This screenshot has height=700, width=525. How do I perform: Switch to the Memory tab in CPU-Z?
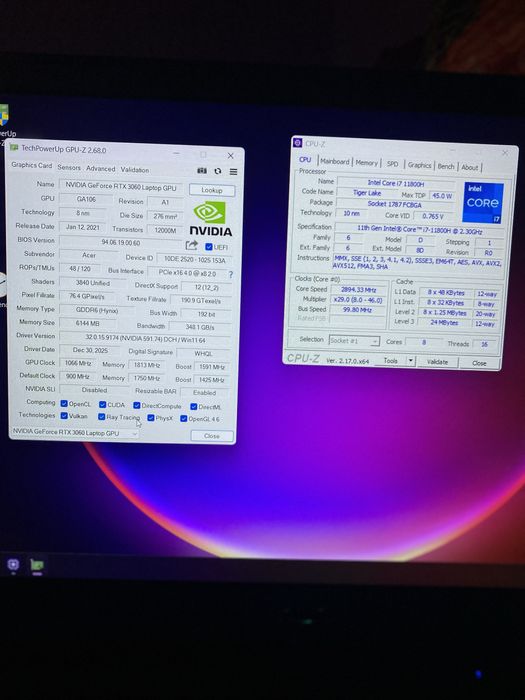(x=367, y=163)
